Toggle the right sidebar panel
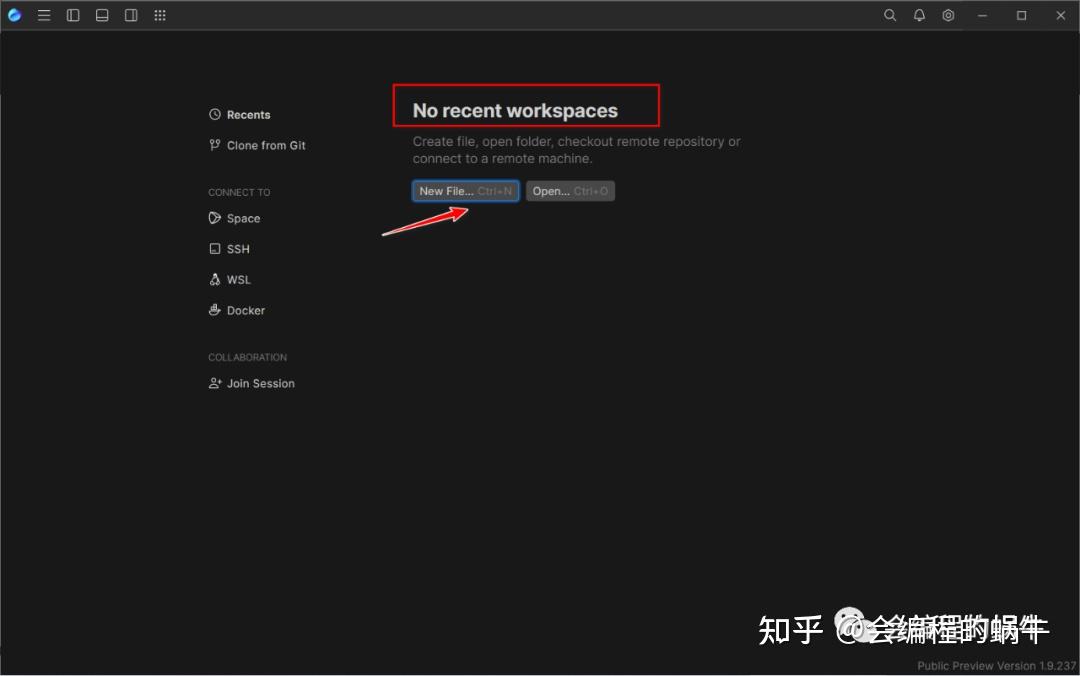The width and height of the screenshot is (1080, 676). [x=131, y=15]
